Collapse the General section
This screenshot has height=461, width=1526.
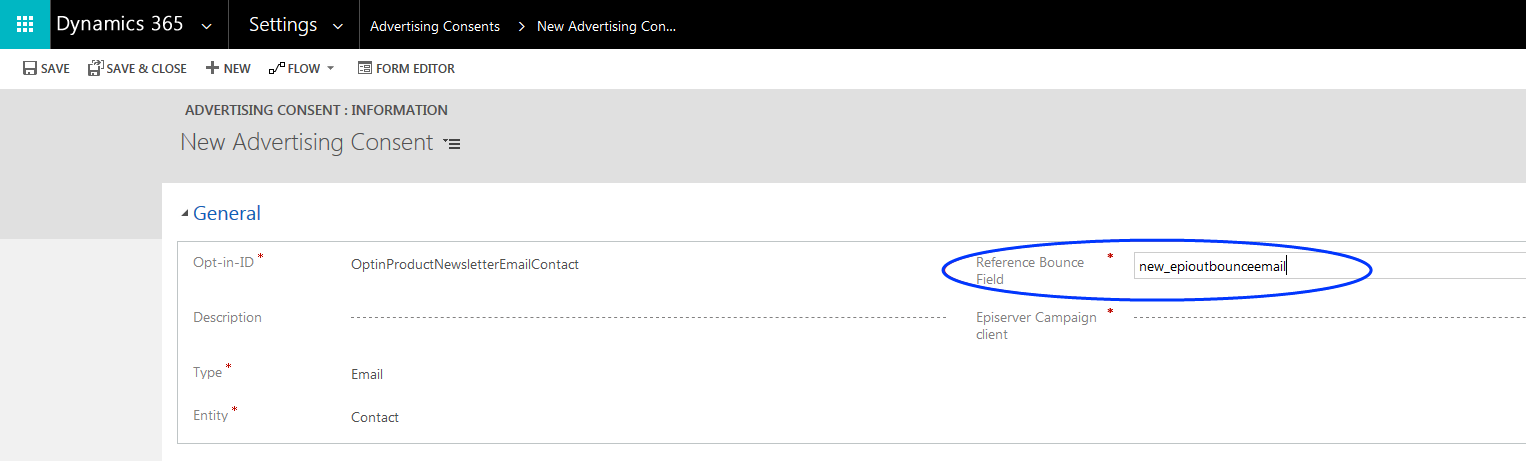183,214
